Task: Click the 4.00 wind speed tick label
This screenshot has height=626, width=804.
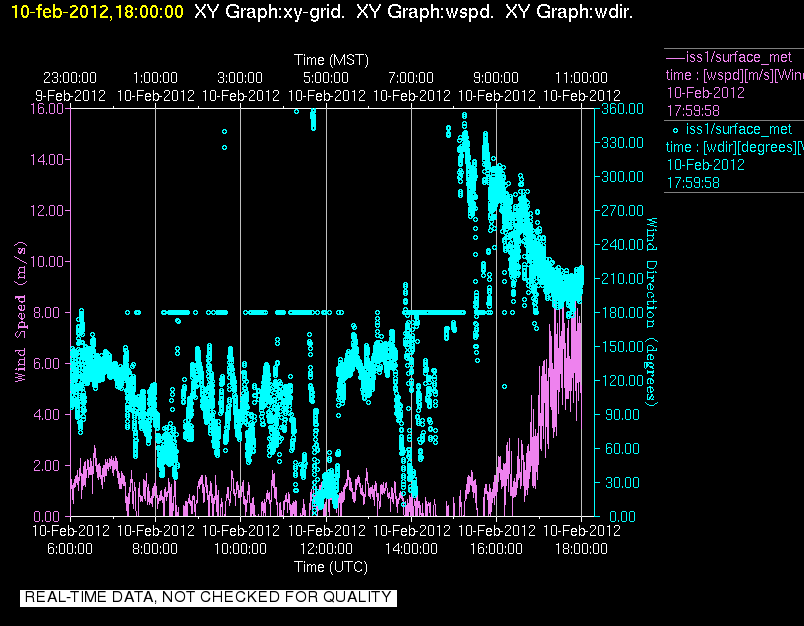Action: click(50, 414)
